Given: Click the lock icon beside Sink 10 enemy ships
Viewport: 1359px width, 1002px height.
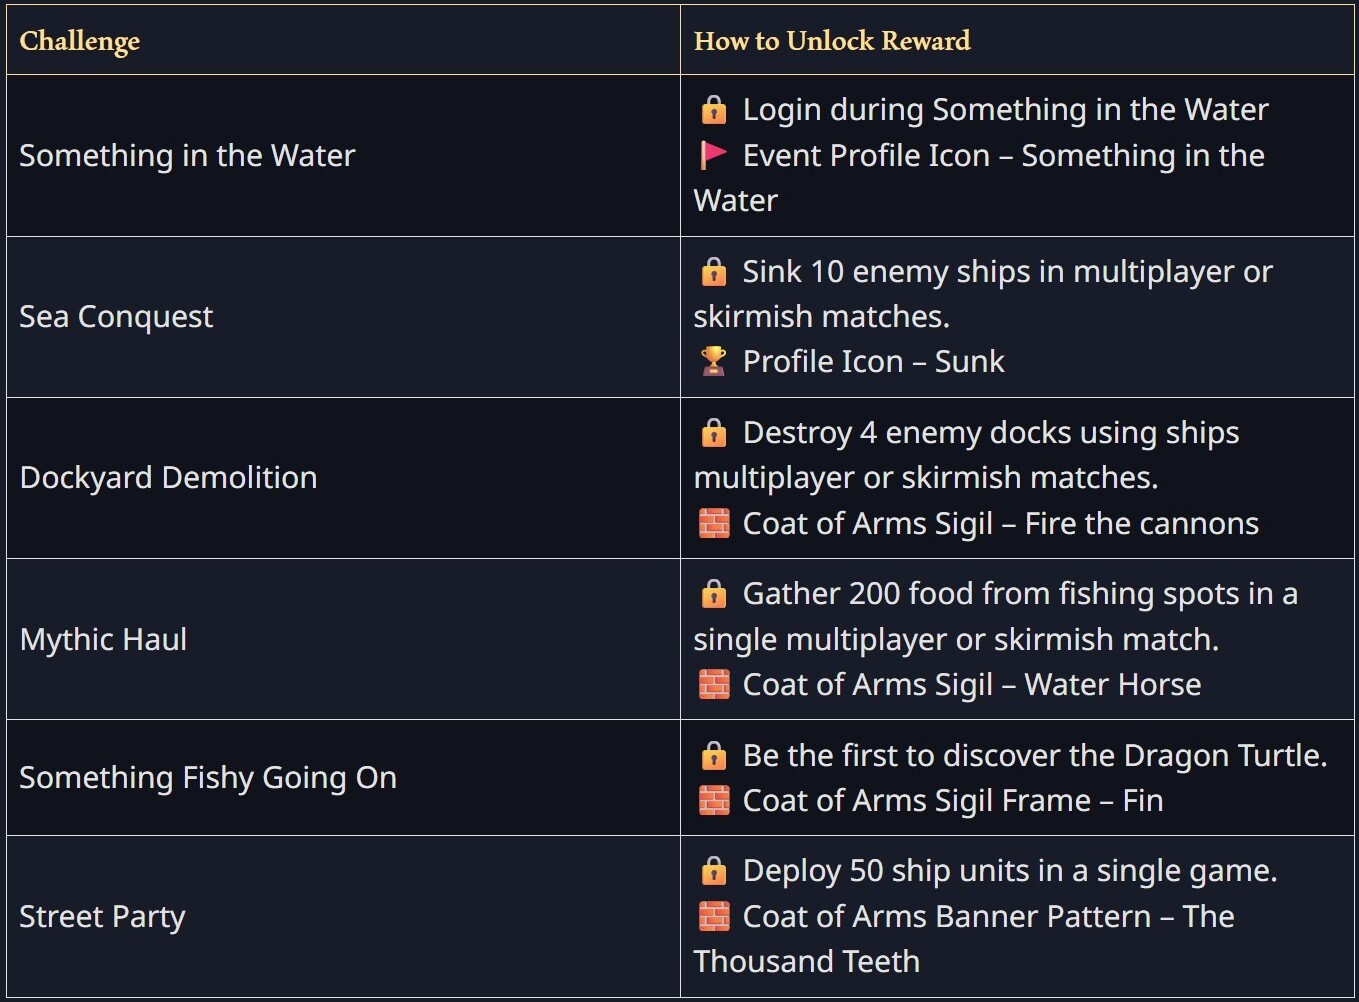Looking at the screenshot, I should pyautogui.click(x=713, y=272).
